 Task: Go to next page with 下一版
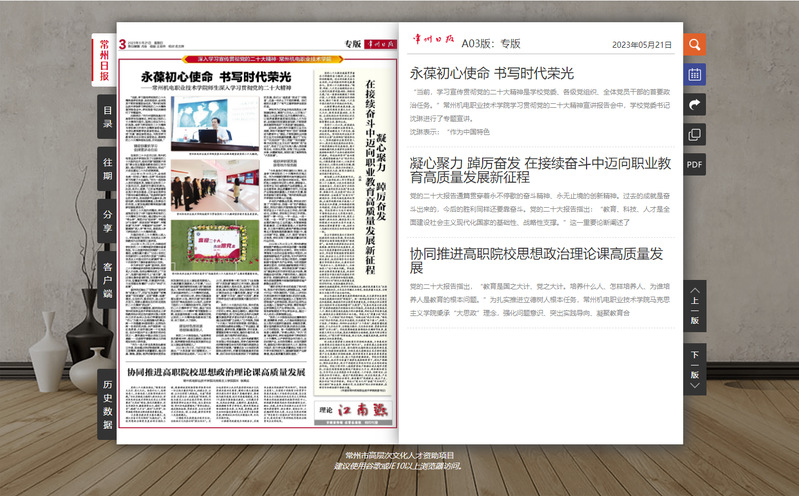coord(694,367)
